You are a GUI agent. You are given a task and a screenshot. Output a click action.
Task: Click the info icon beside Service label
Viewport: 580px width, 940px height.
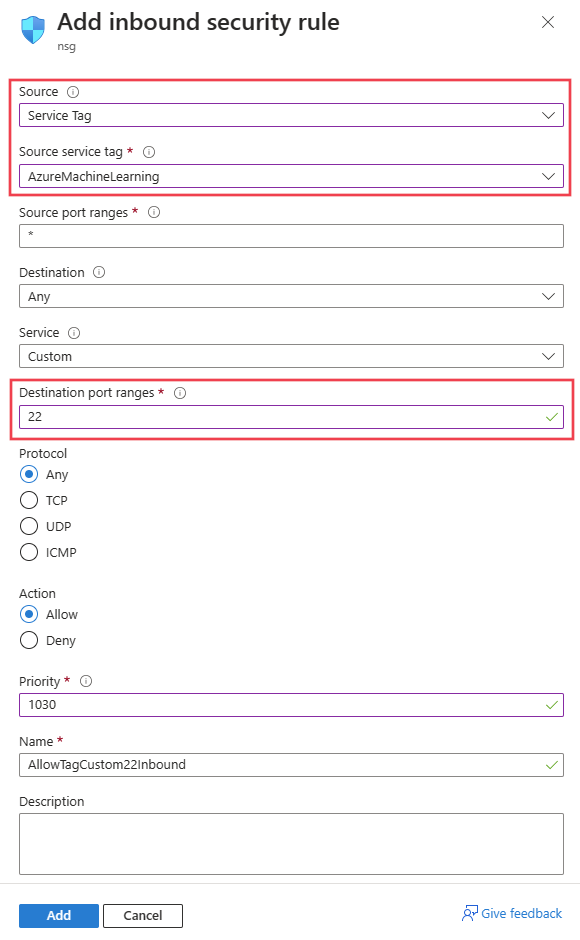(x=74, y=333)
